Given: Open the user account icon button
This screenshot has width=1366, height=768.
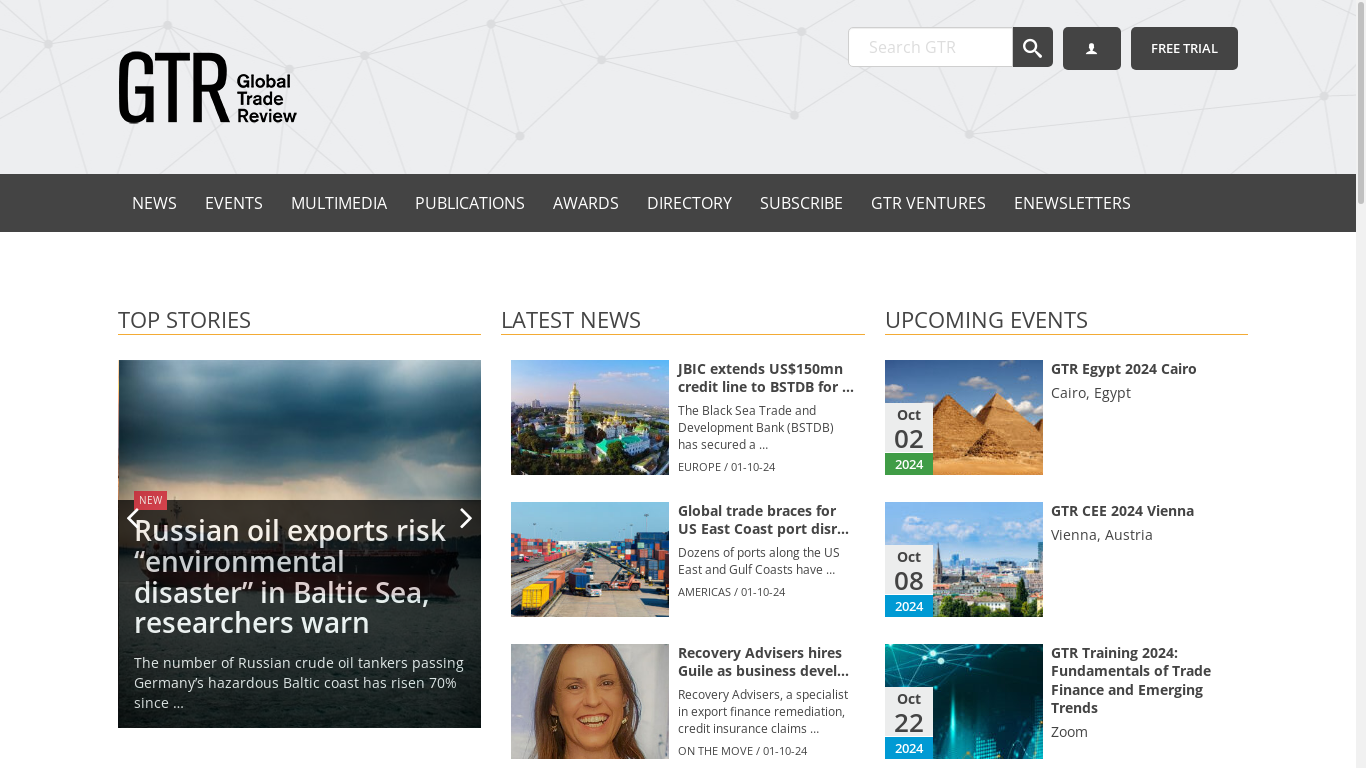Looking at the screenshot, I should pyautogui.click(x=1091, y=48).
